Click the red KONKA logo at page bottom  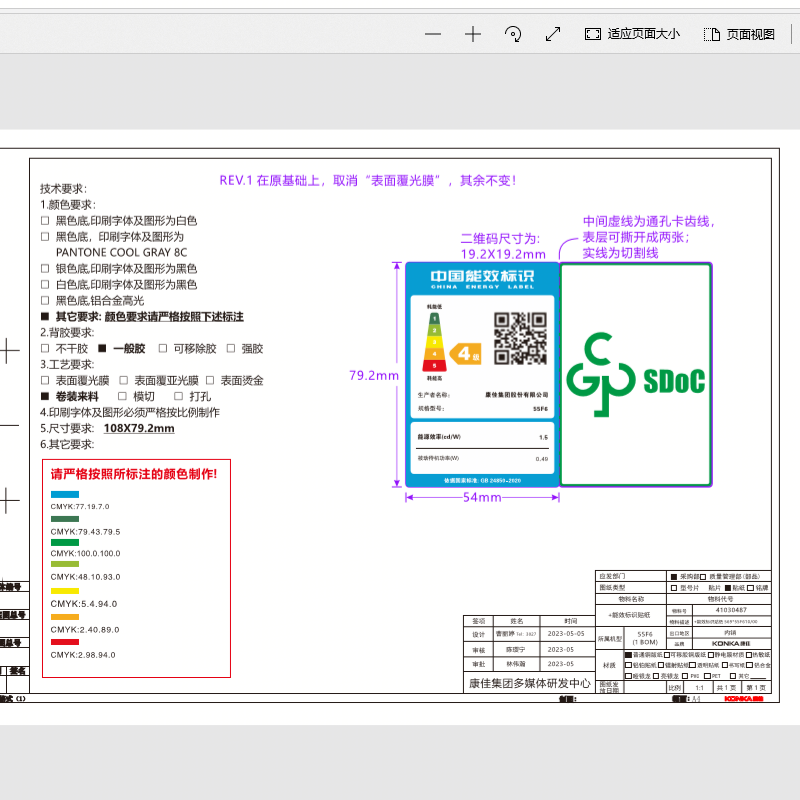pyautogui.click(x=744, y=698)
